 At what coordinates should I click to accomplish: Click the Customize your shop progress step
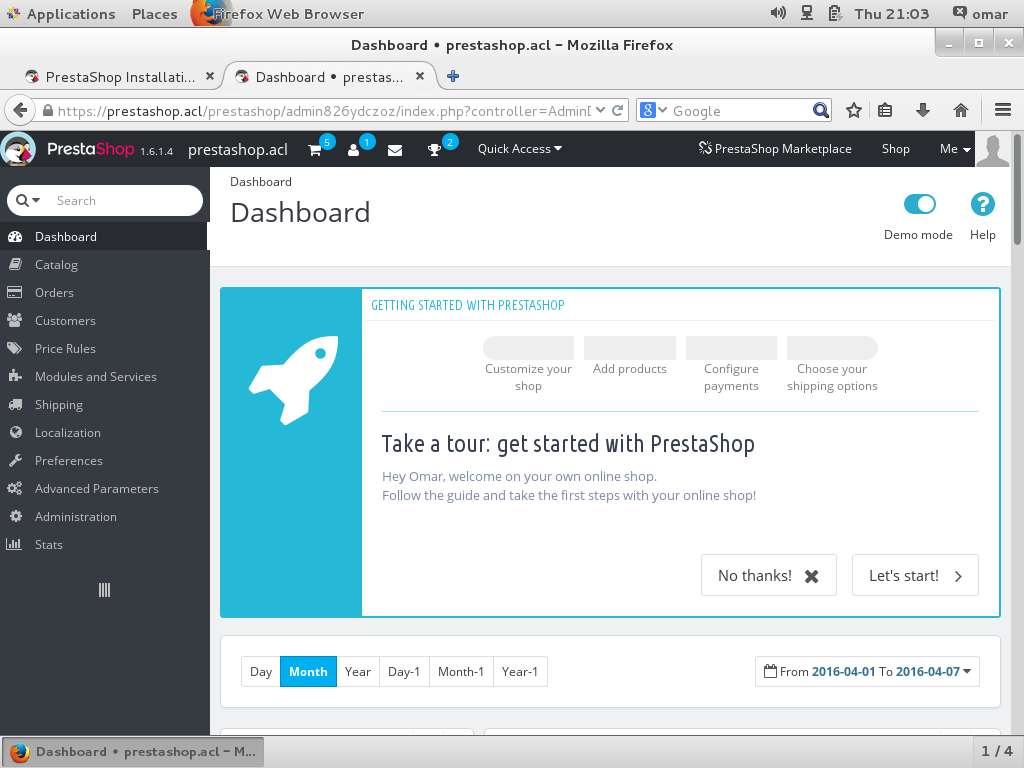[528, 364]
